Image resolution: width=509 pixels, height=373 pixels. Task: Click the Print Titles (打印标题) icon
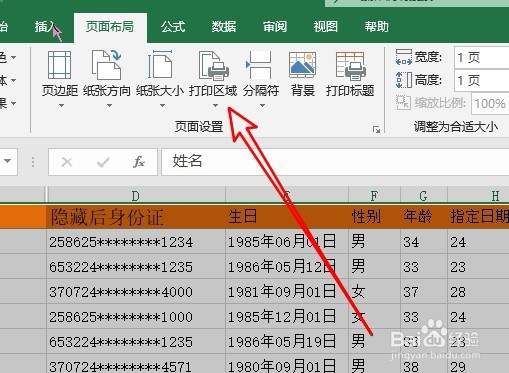pyautogui.click(x=351, y=66)
